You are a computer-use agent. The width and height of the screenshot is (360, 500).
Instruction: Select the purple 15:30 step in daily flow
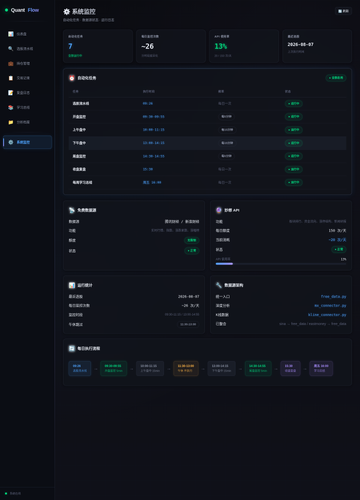pyautogui.click(x=290, y=368)
